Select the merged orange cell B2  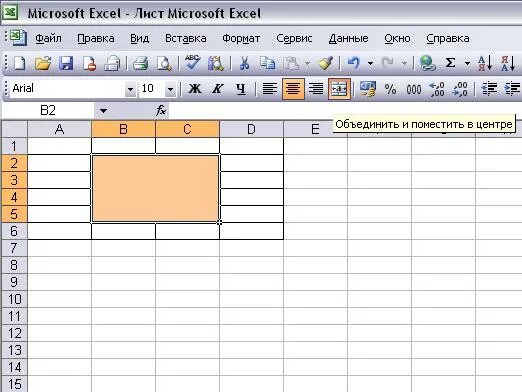click(x=155, y=188)
